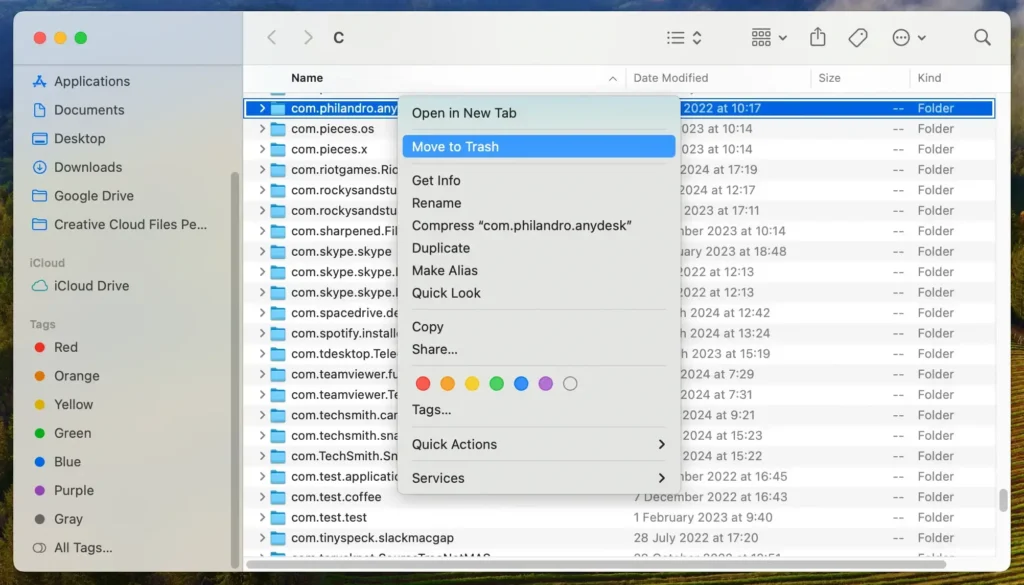Go forward with the right chevron button

(x=308, y=37)
